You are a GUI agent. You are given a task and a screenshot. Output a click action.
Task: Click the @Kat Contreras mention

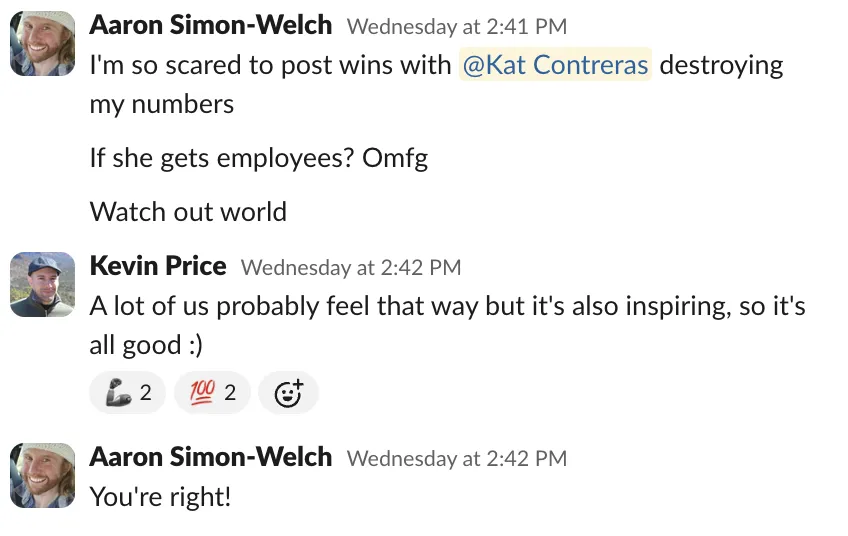click(555, 66)
